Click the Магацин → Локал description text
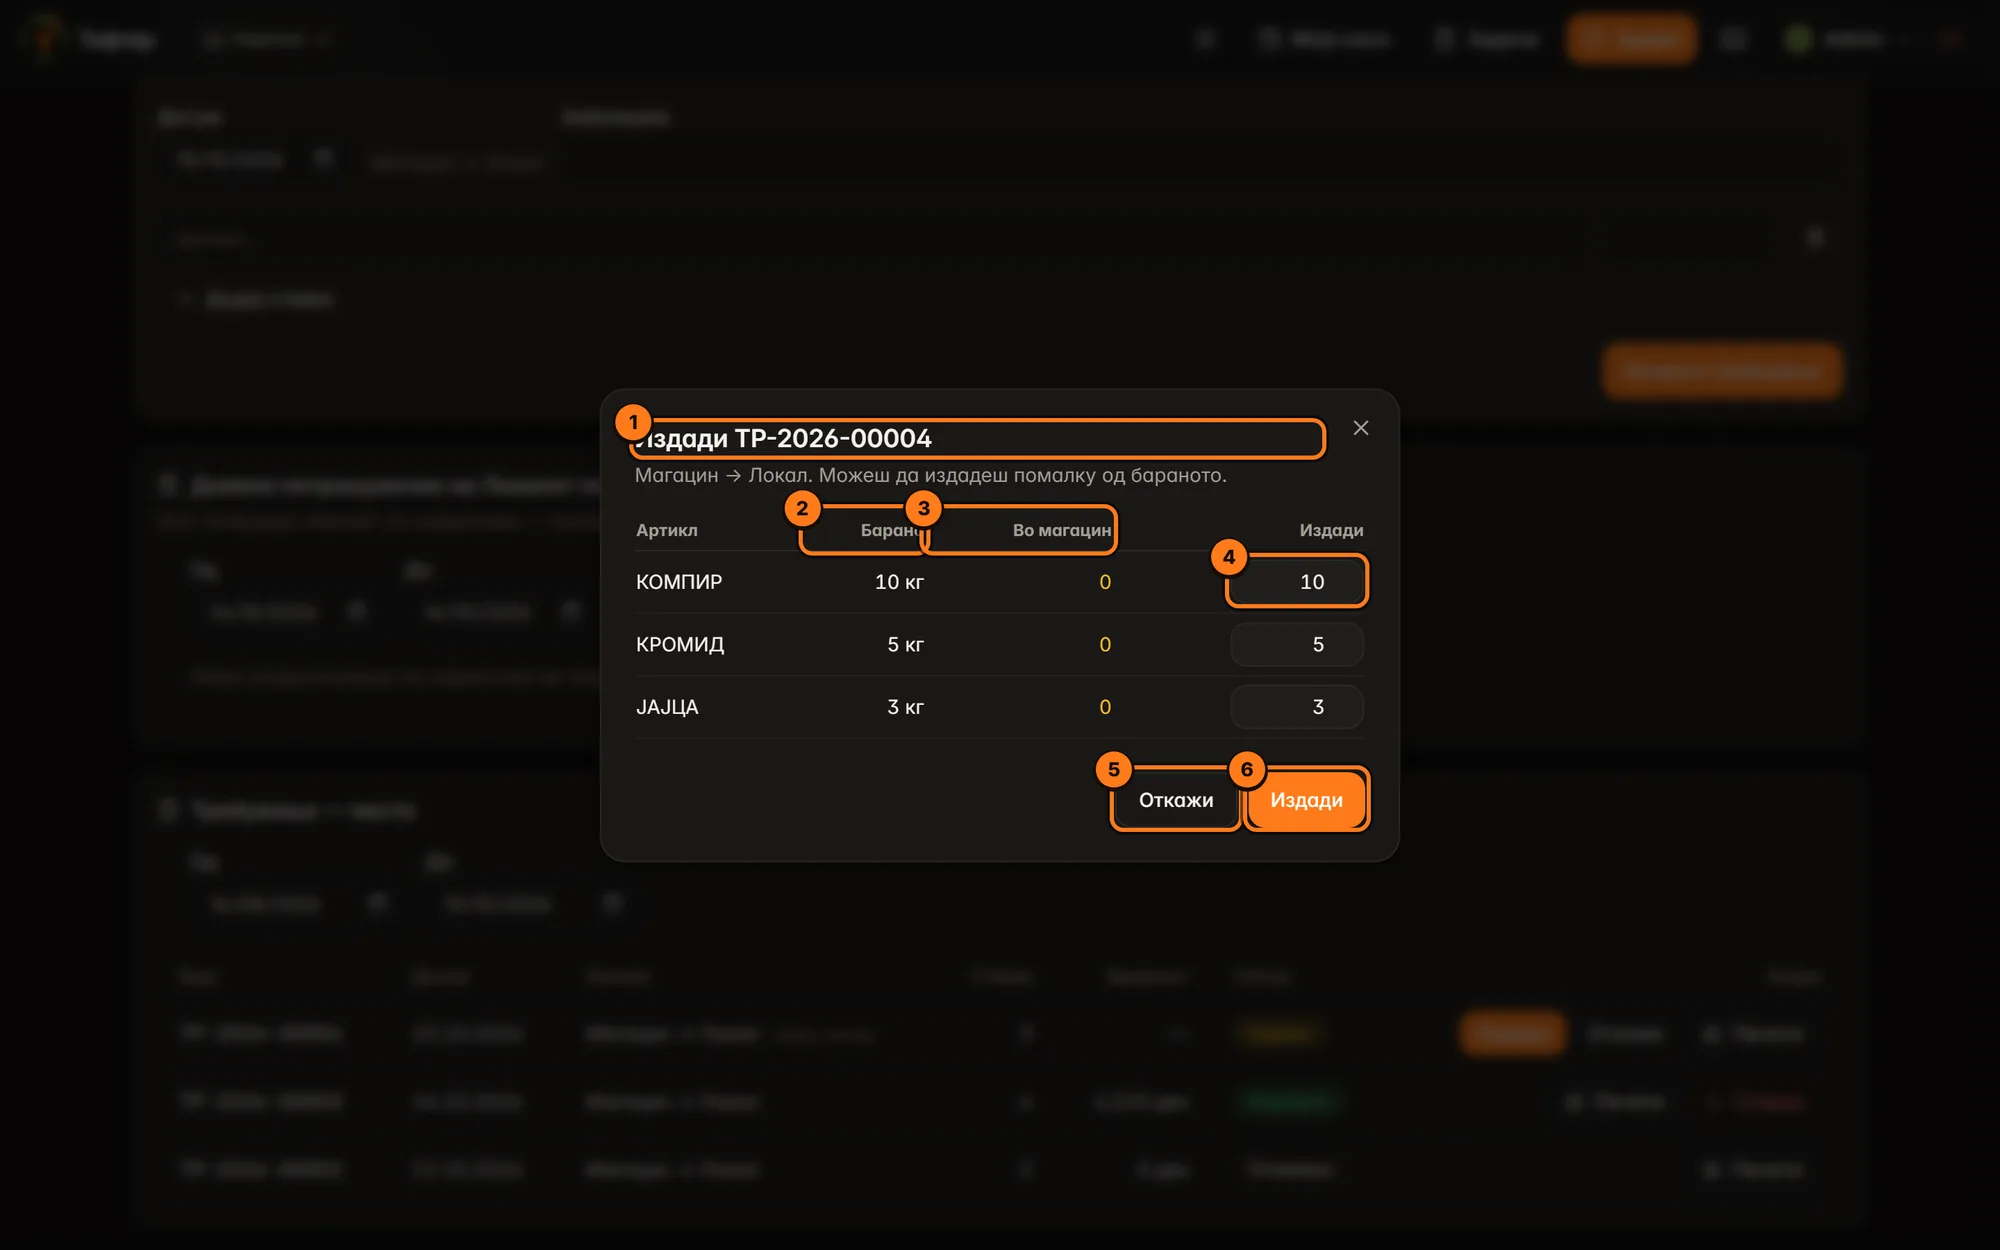 coord(931,475)
